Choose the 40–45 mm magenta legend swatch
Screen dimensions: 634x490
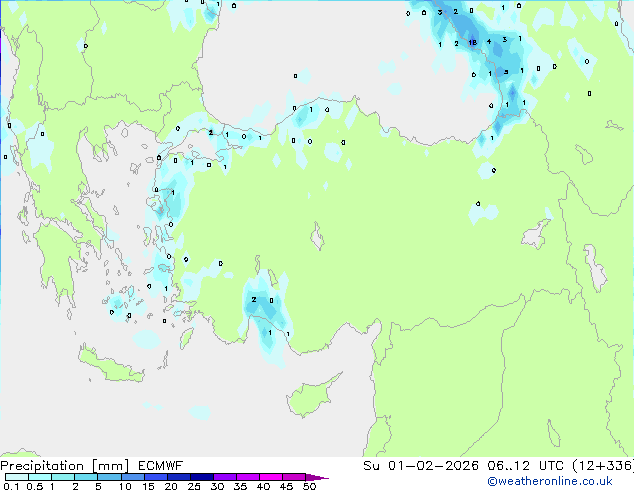coord(271,477)
